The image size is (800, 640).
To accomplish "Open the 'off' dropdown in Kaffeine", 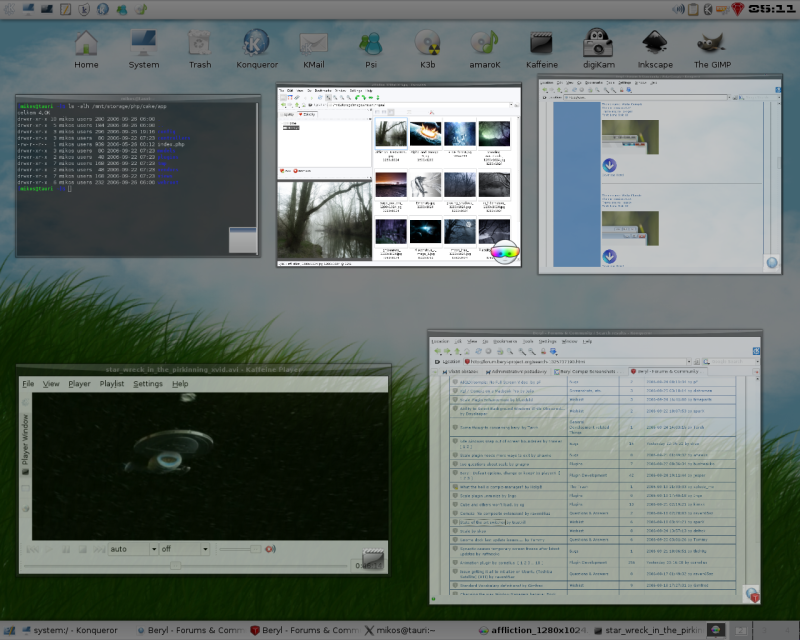I will click(184, 549).
